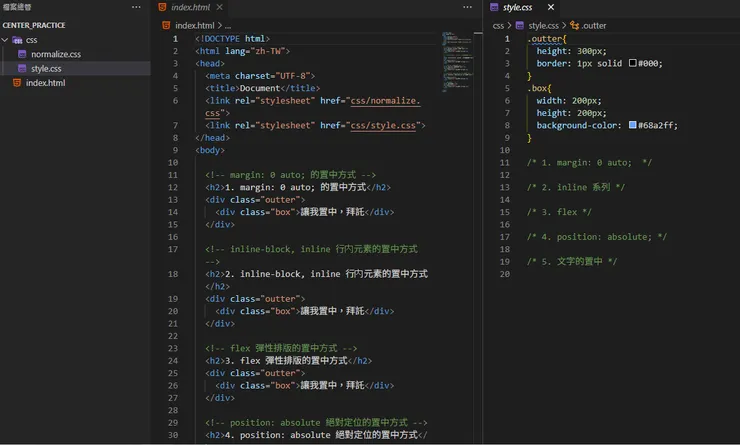
Task: Click the '/* 5. 文字的置中 */' comment
Action: tap(572, 261)
